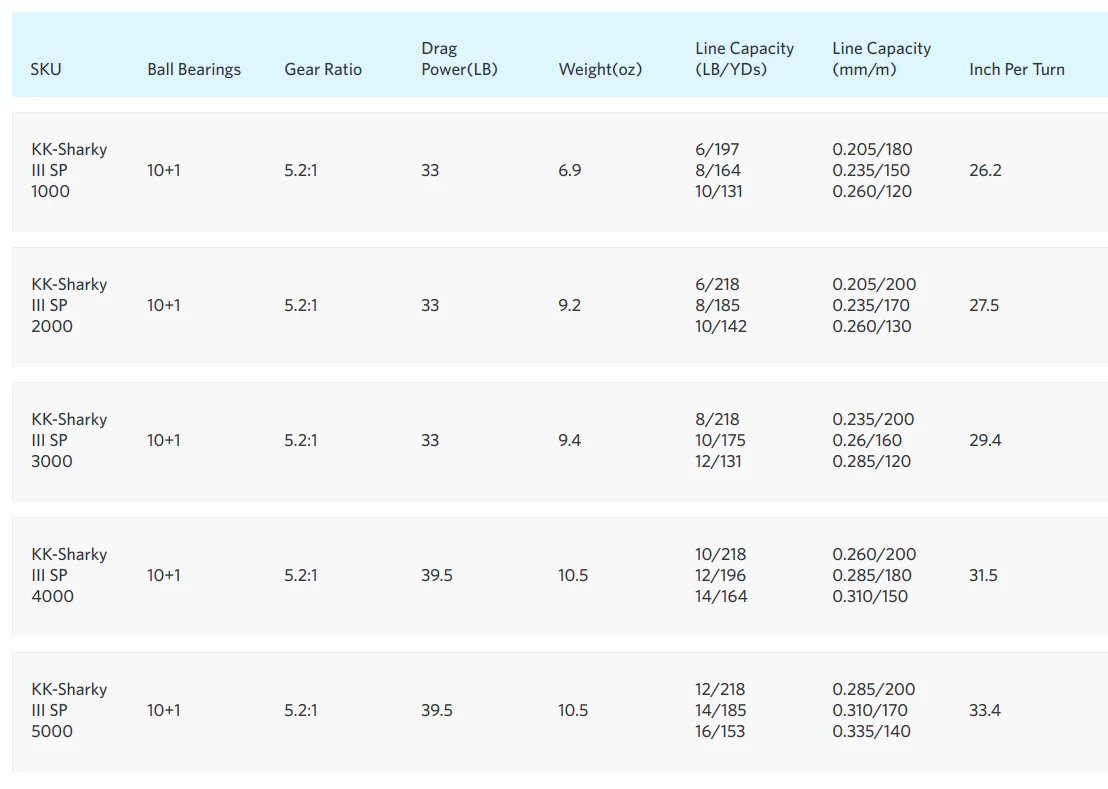
Task: Click the 31.5 inch per turn value
Action: (x=984, y=575)
